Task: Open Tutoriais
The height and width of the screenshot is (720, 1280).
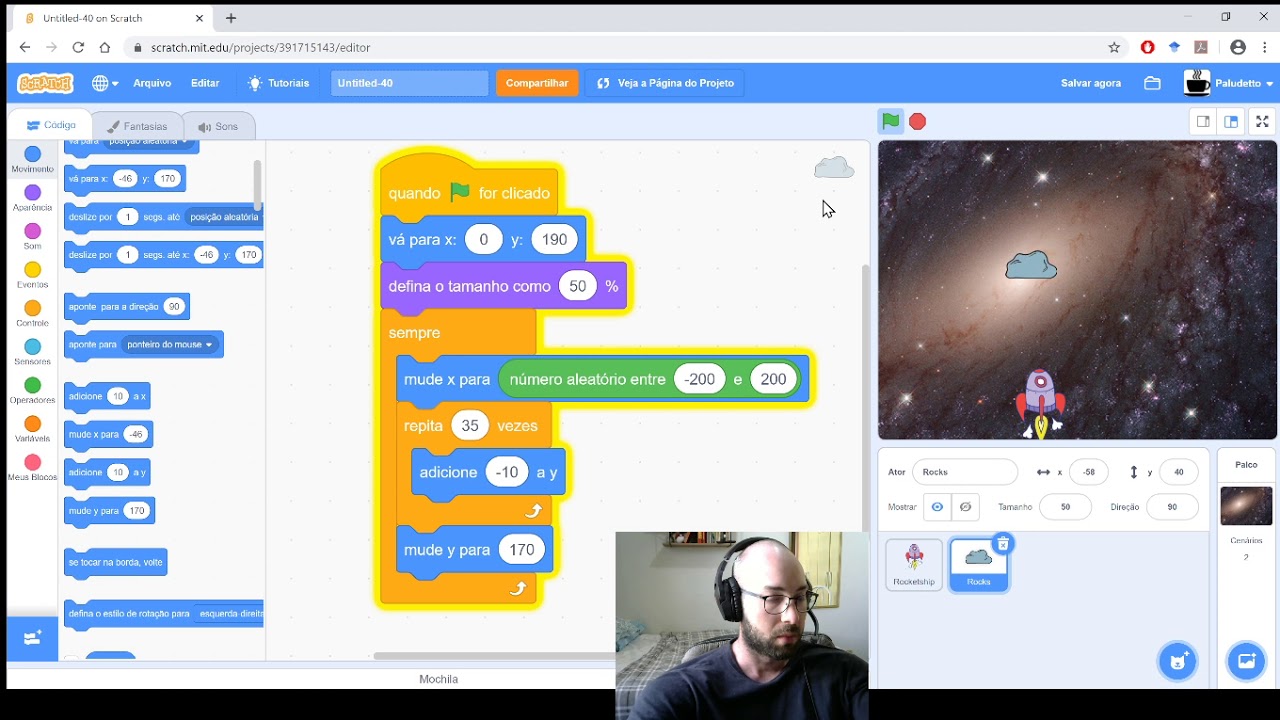Action: (x=278, y=83)
